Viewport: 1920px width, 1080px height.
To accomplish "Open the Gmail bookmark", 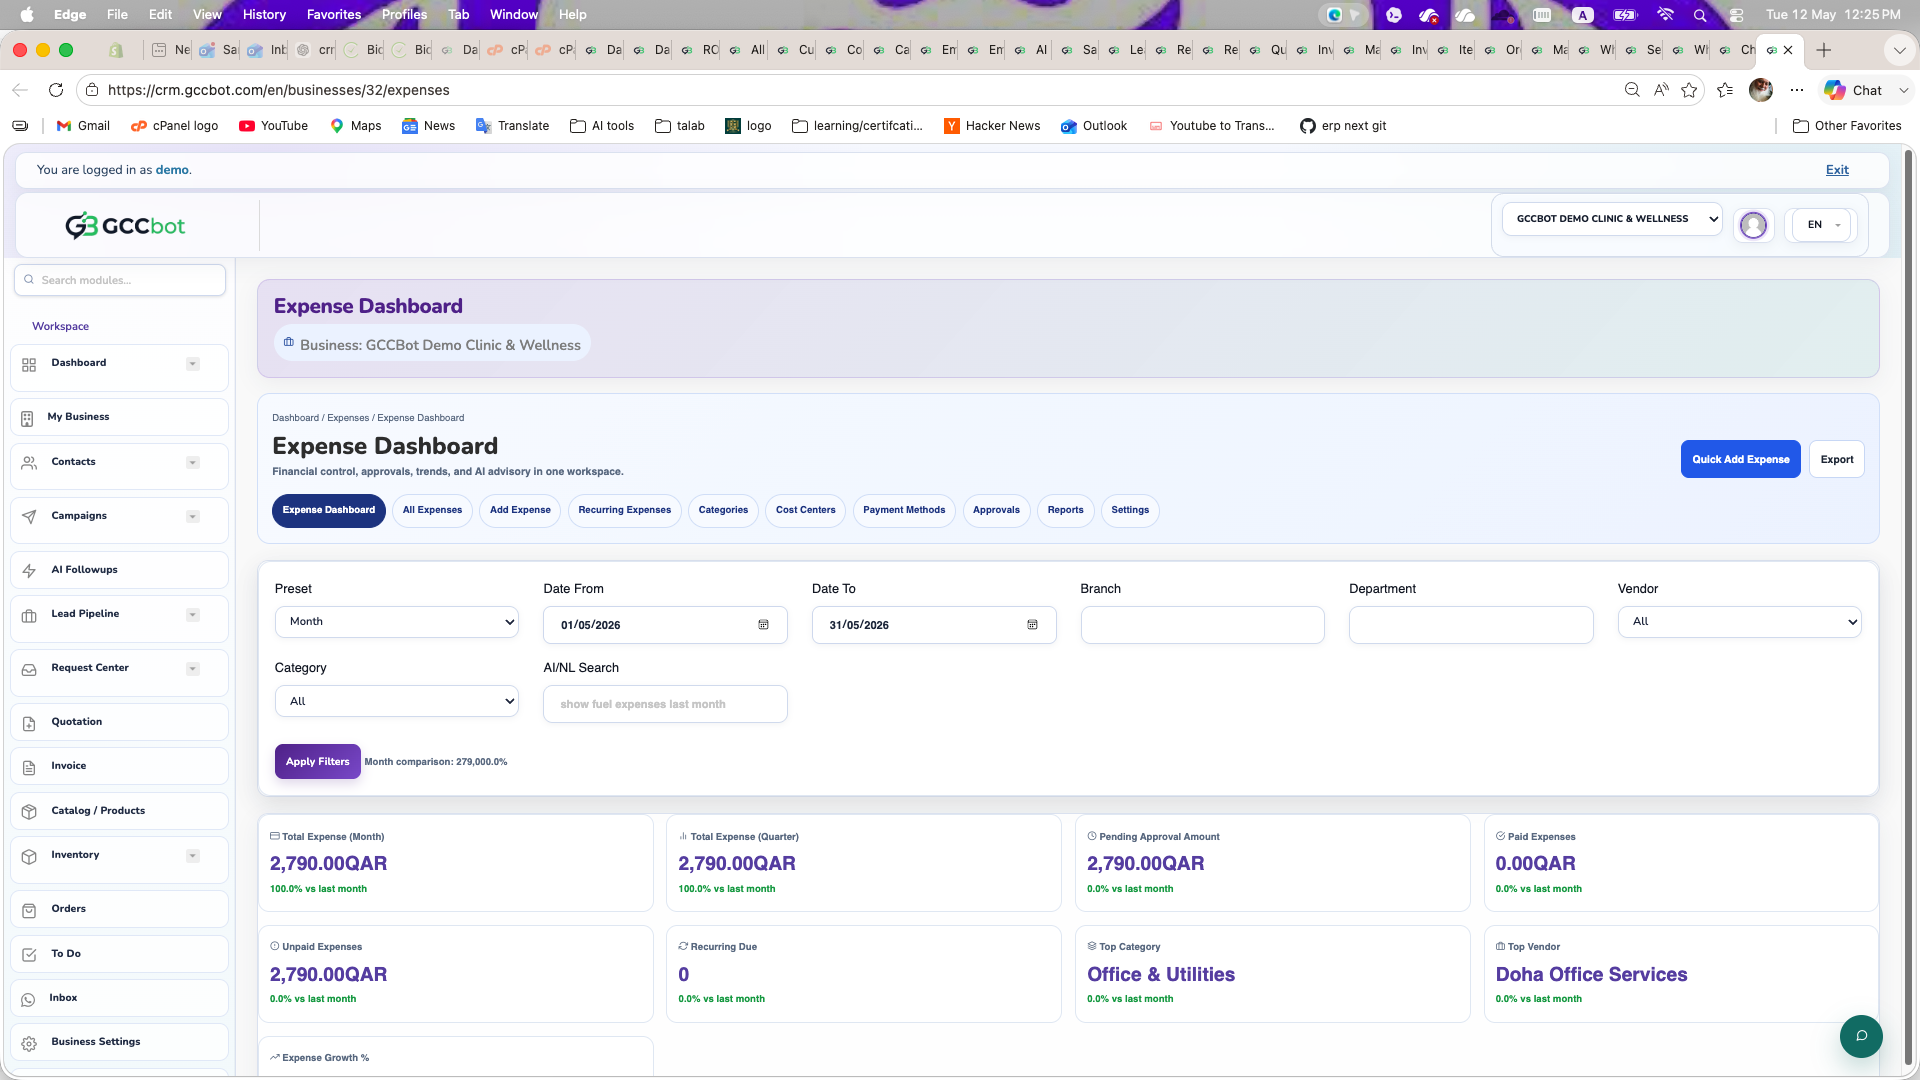I will coord(83,126).
